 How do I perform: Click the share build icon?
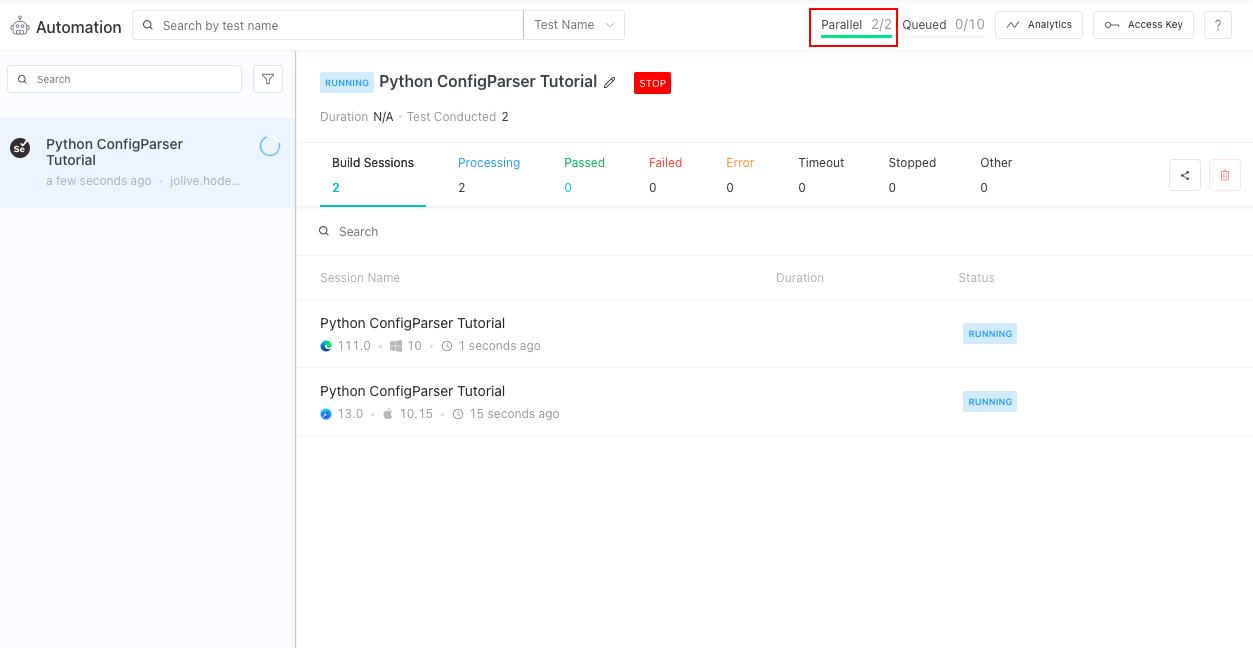(x=1185, y=175)
